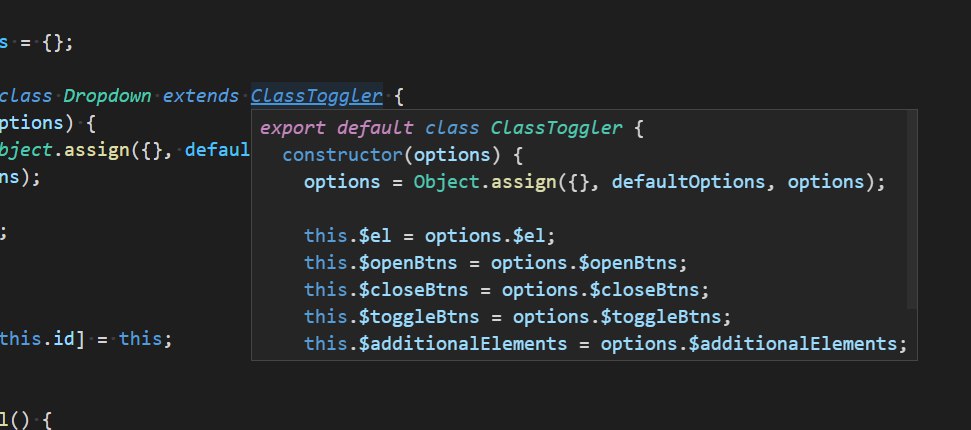Place cursor on the Dropdown class name
The image size is (971, 430).
tap(107, 96)
